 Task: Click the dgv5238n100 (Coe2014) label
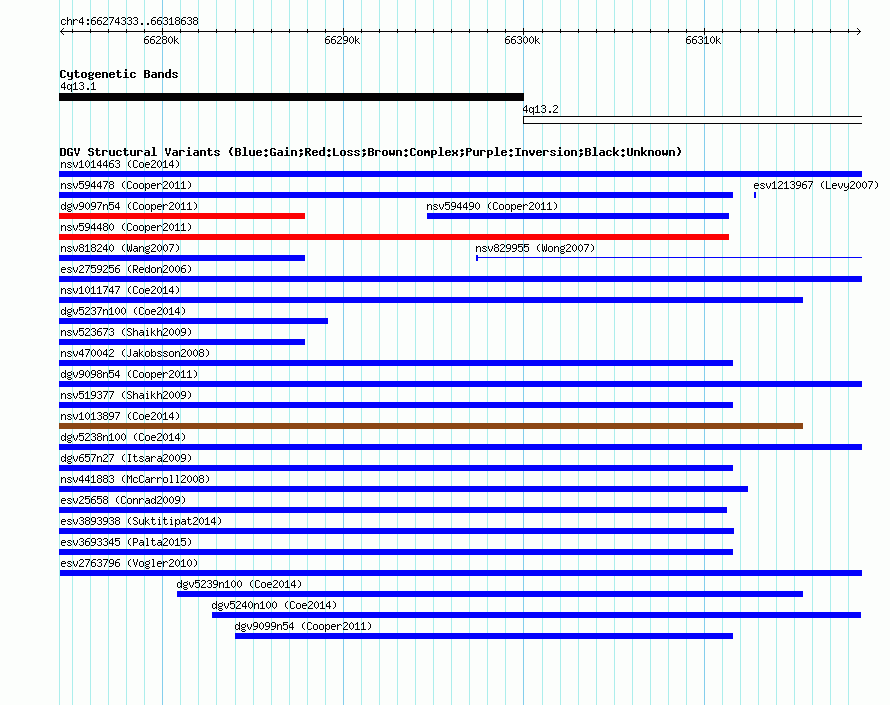pyautogui.click(x=123, y=437)
